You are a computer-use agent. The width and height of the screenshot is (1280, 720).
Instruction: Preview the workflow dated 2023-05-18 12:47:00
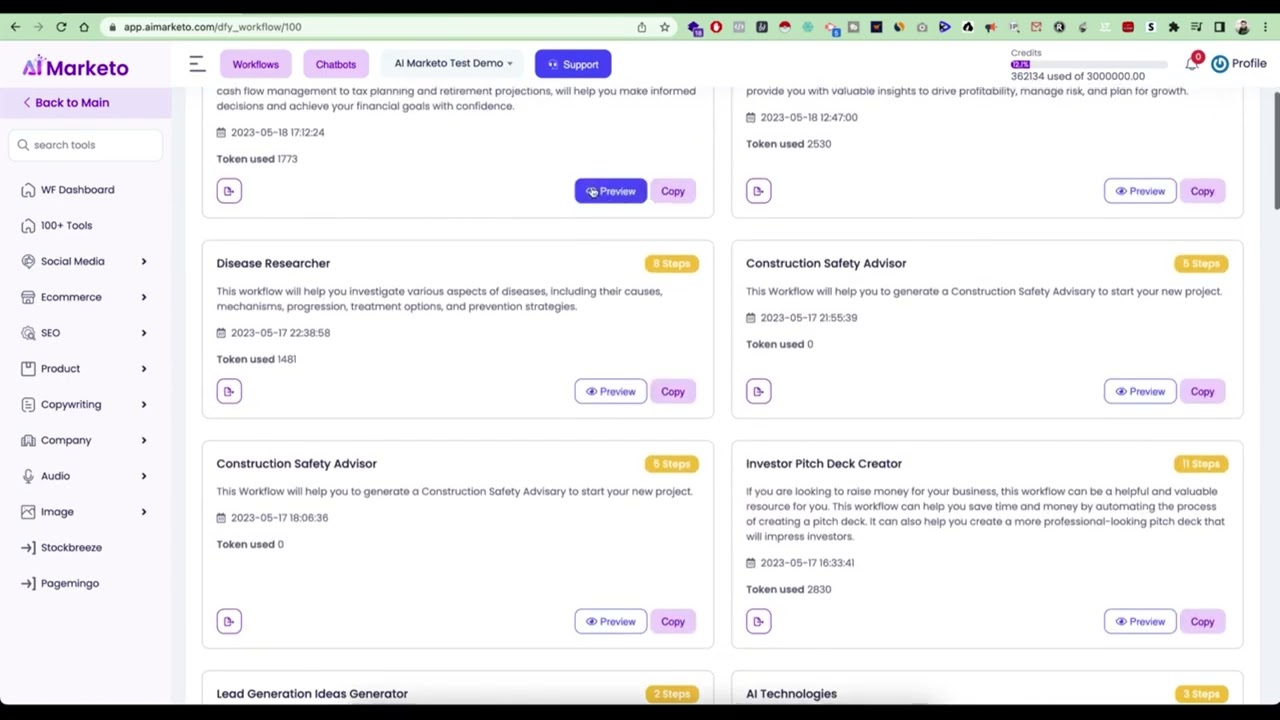[x=1140, y=191]
